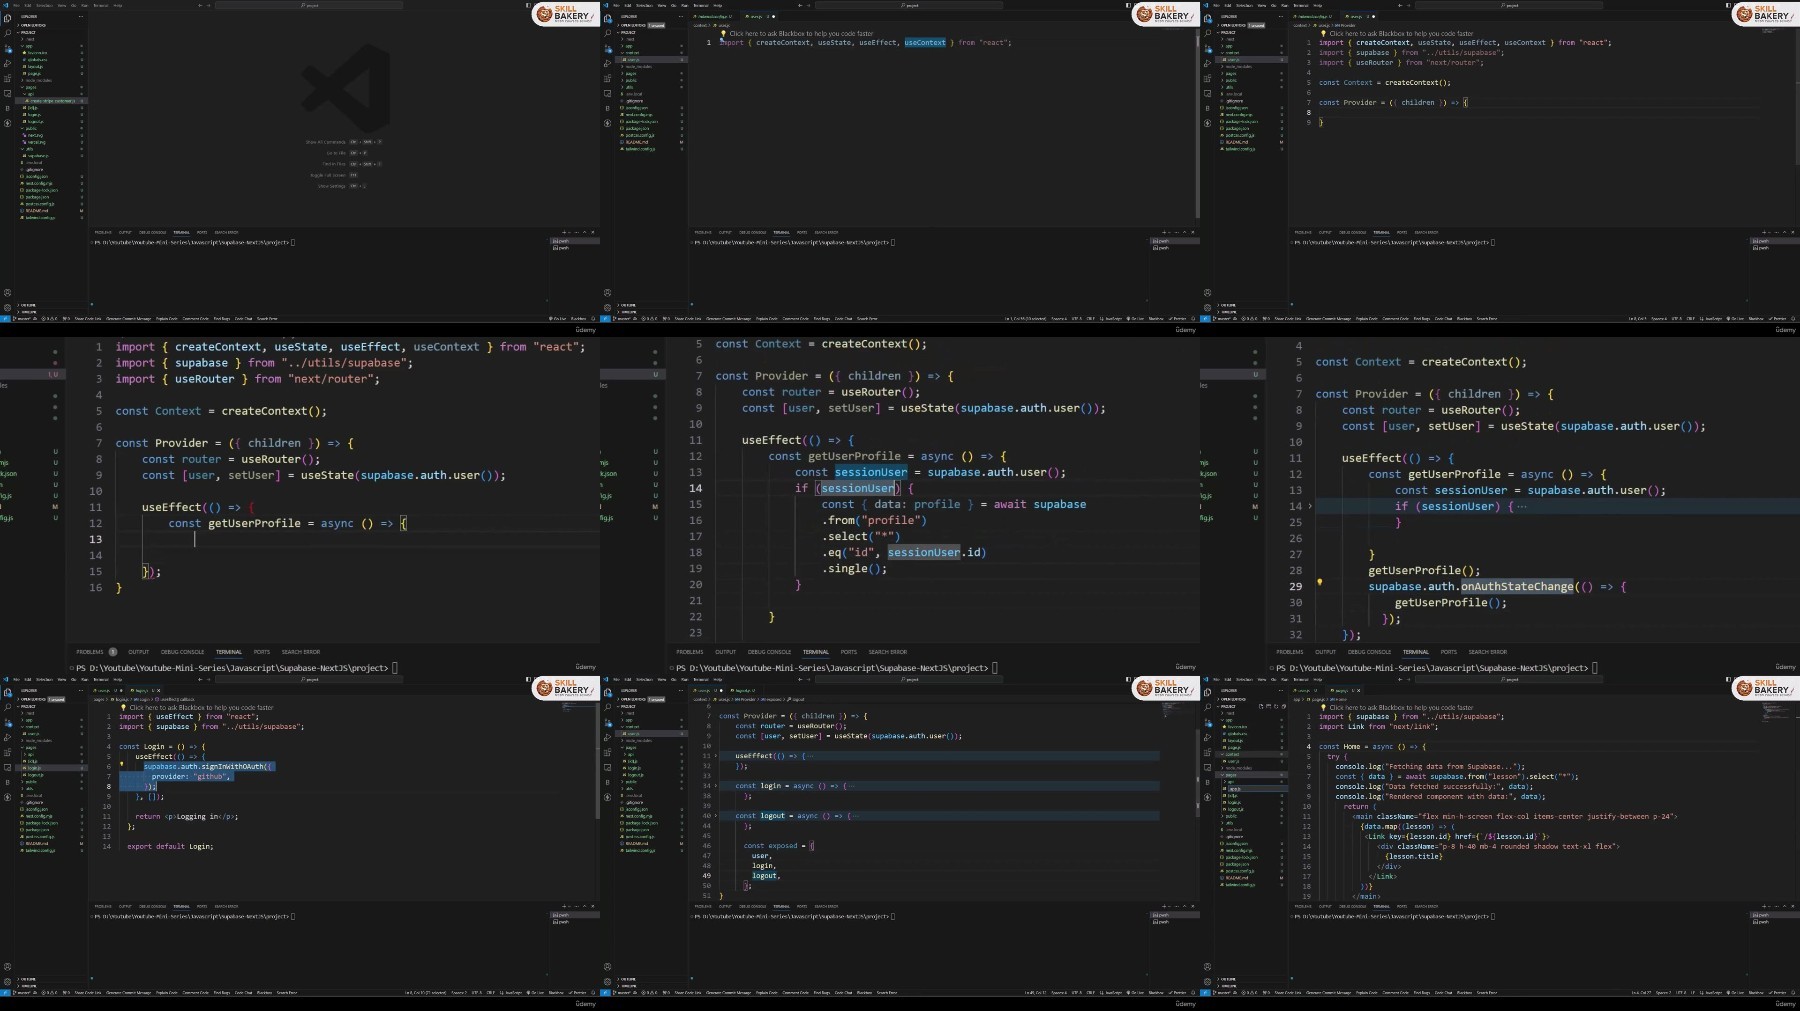Open the Selection menu in the top-left frame
Viewport: 1800px width, 1011px height.
coord(44,5)
